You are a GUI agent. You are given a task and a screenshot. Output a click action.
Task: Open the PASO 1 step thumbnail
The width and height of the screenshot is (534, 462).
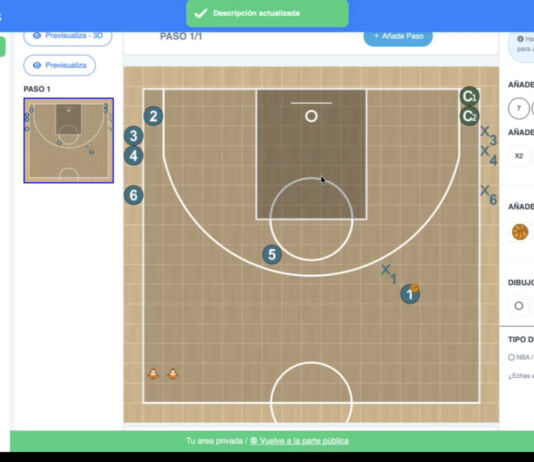tap(68, 140)
